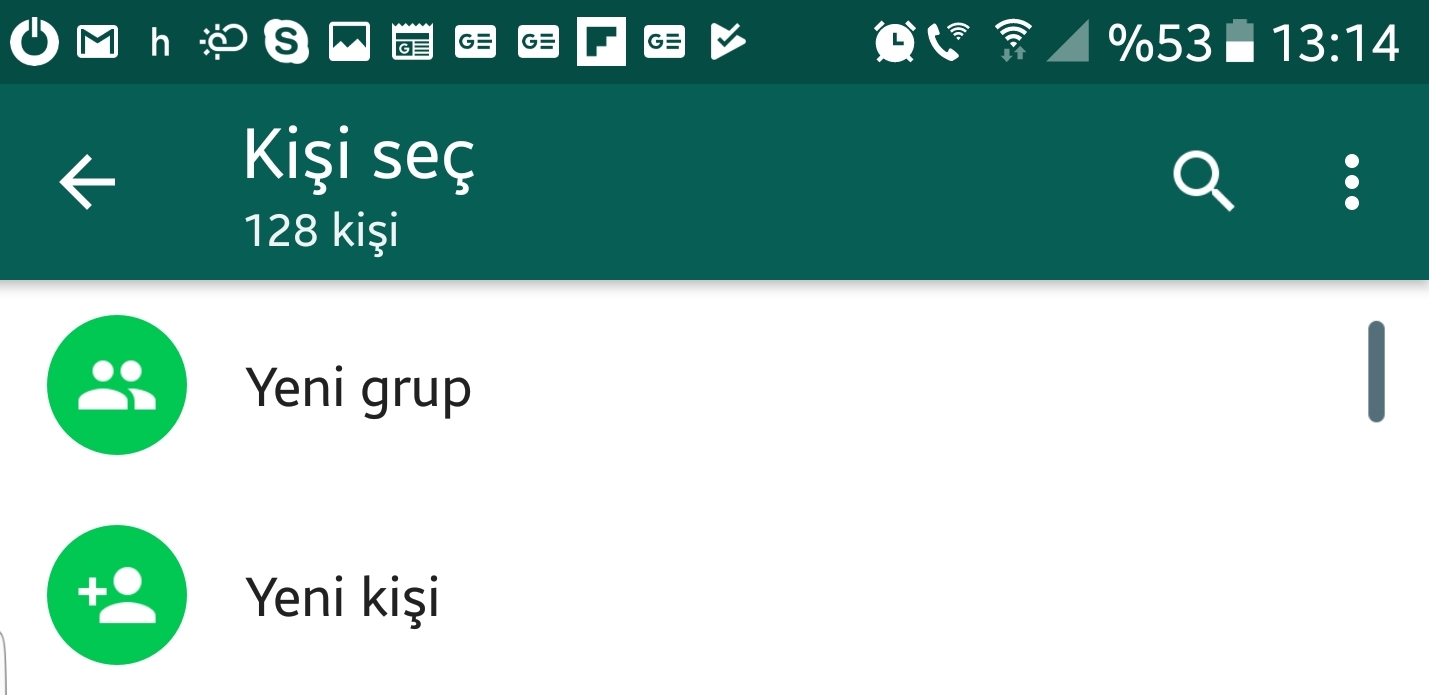Screen dimensions: 1429x695
Task: Select the Yeni grup label
Action: 358,389
